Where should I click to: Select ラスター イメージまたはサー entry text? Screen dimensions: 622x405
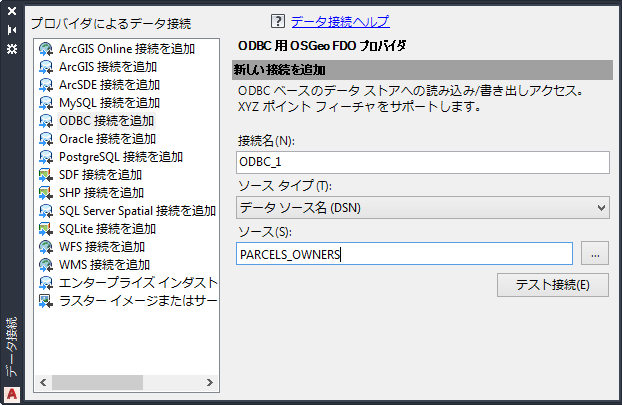[138, 301]
